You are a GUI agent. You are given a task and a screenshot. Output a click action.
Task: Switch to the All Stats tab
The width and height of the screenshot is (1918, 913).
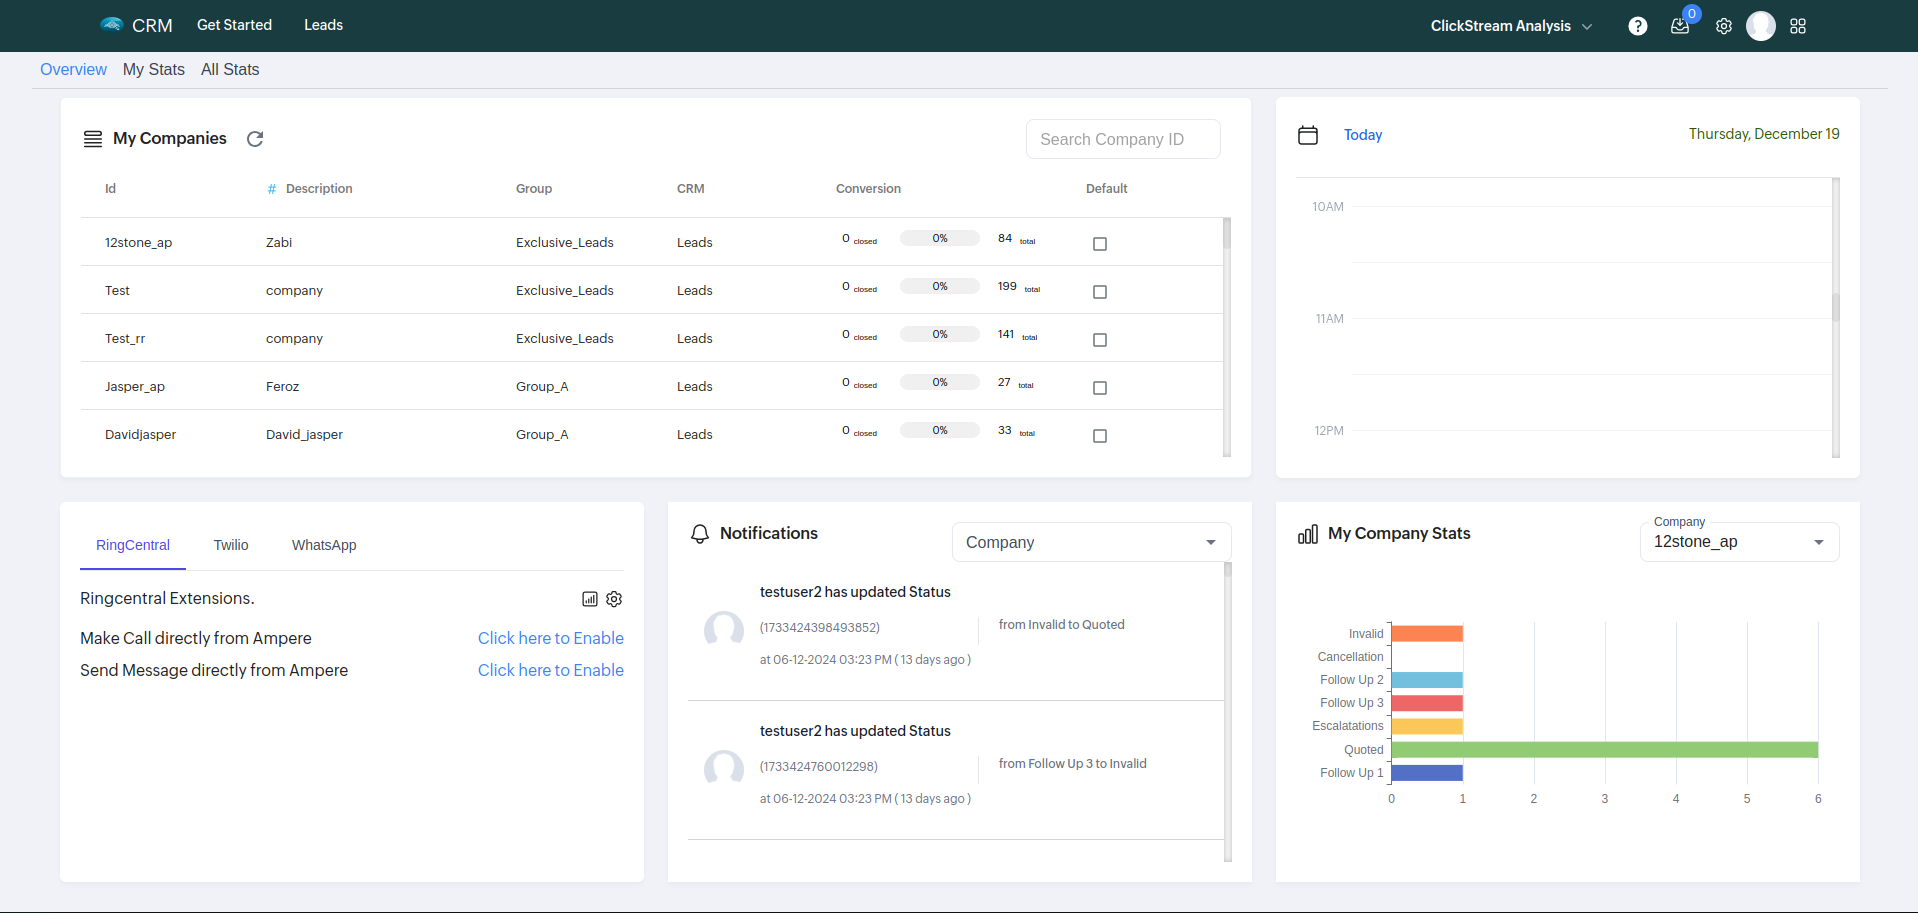pos(230,69)
